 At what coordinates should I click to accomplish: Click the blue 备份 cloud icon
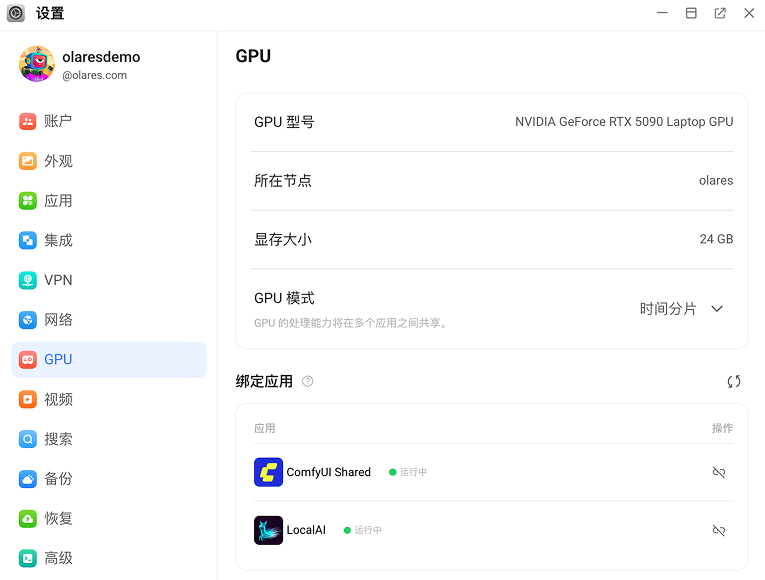[28, 479]
